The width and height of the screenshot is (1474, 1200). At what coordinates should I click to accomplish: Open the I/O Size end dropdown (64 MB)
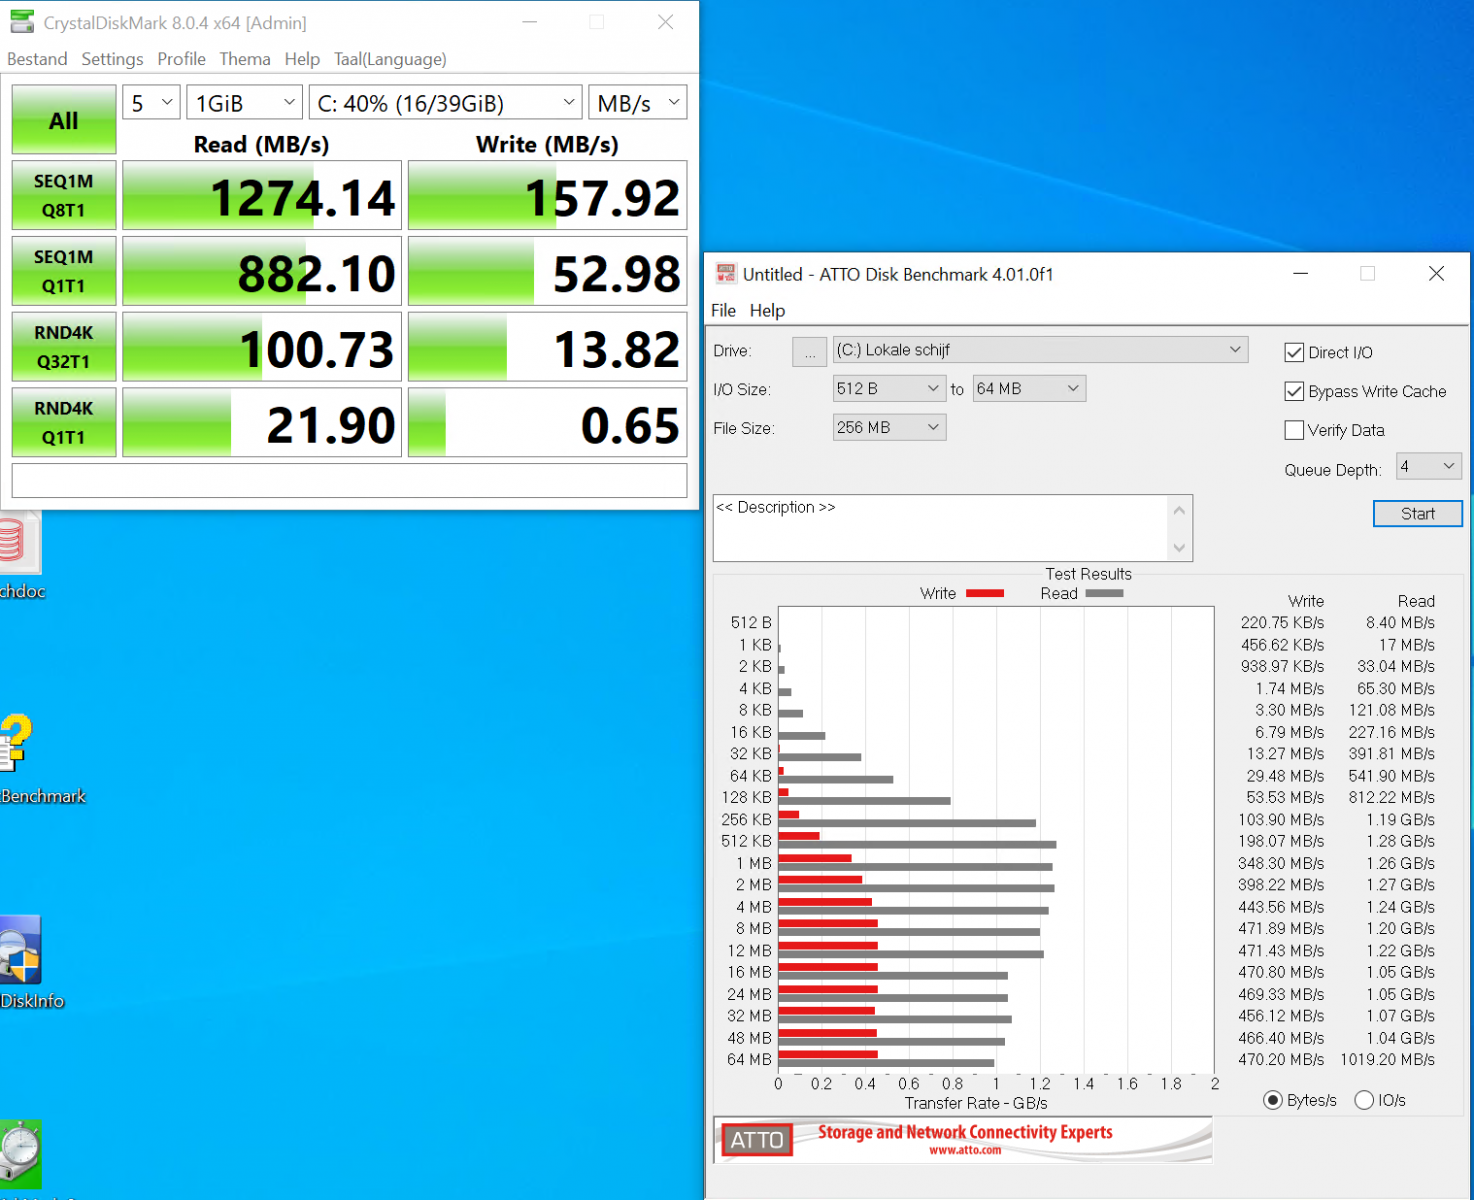[1029, 389]
